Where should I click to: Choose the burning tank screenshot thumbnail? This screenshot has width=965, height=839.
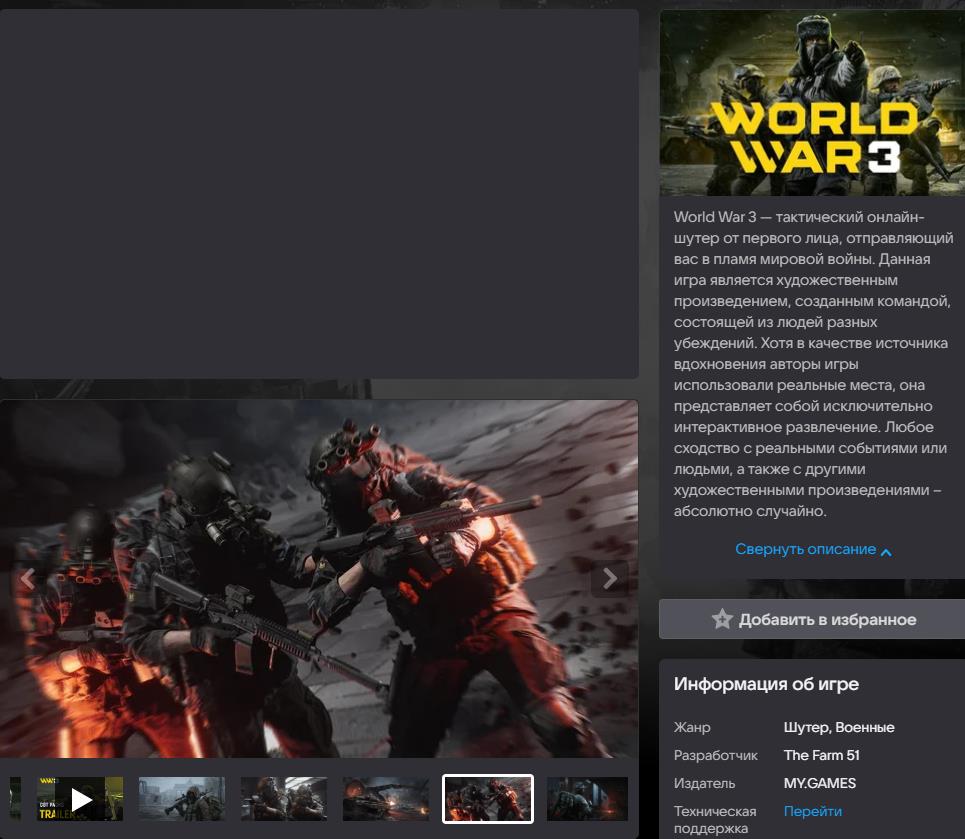click(x=386, y=799)
